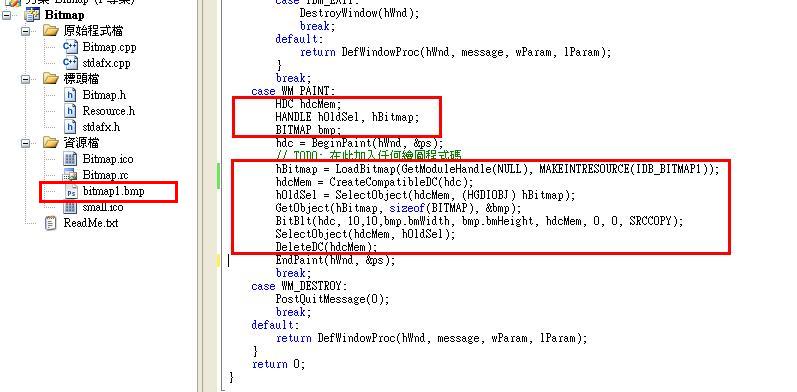
Task: Click the LoadBitmap code line
Action: pos(498,169)
